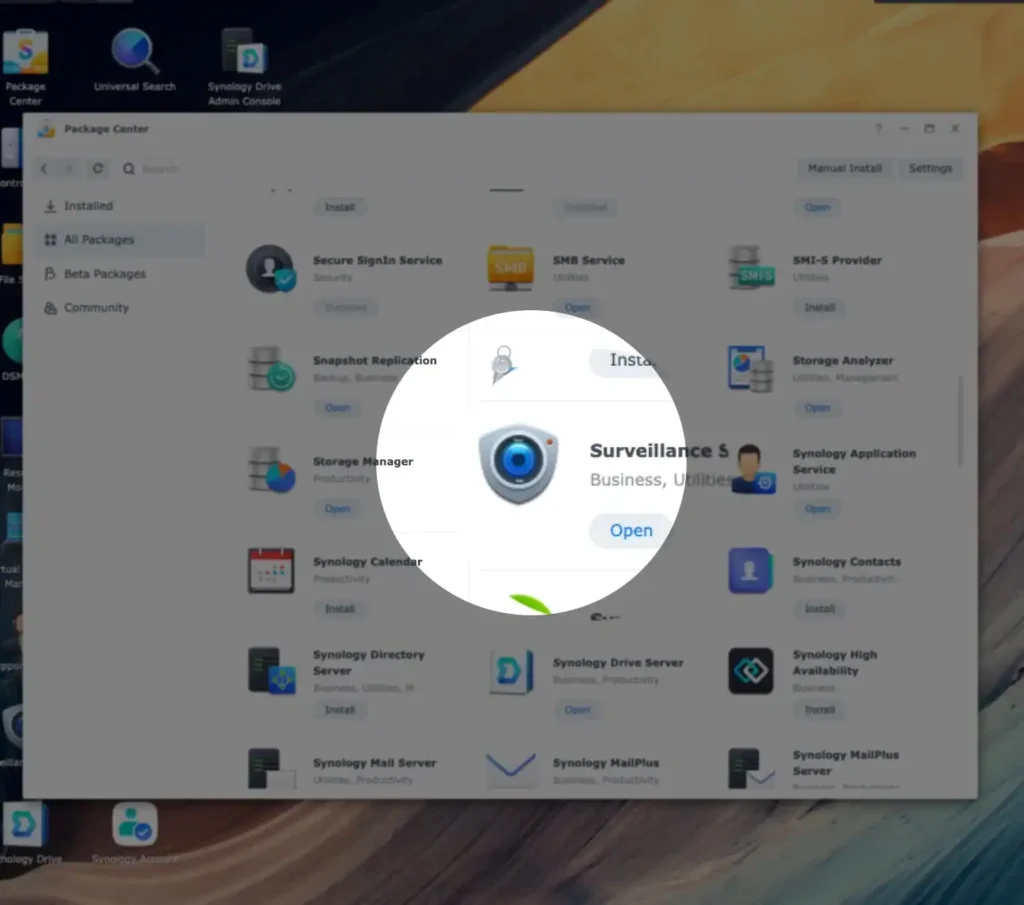Click the Snapshot Replication icon
The height and width of the screenshot is (905, 1024).
point(271,369)
